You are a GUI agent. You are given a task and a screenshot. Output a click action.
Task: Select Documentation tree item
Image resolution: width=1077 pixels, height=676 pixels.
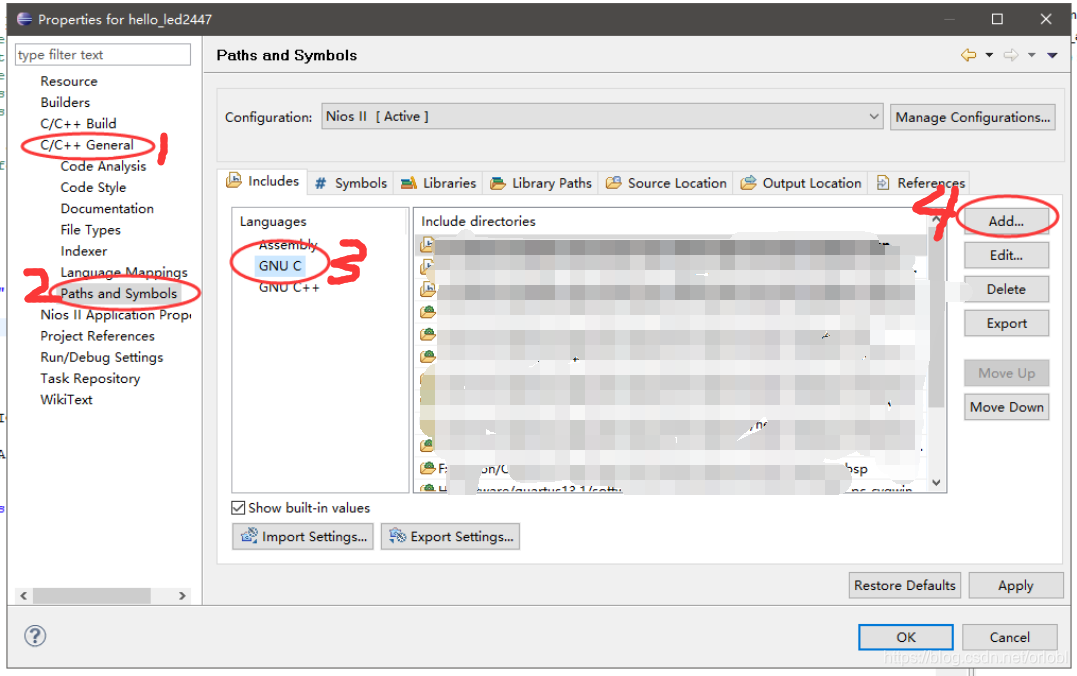(x=107, y=209)
